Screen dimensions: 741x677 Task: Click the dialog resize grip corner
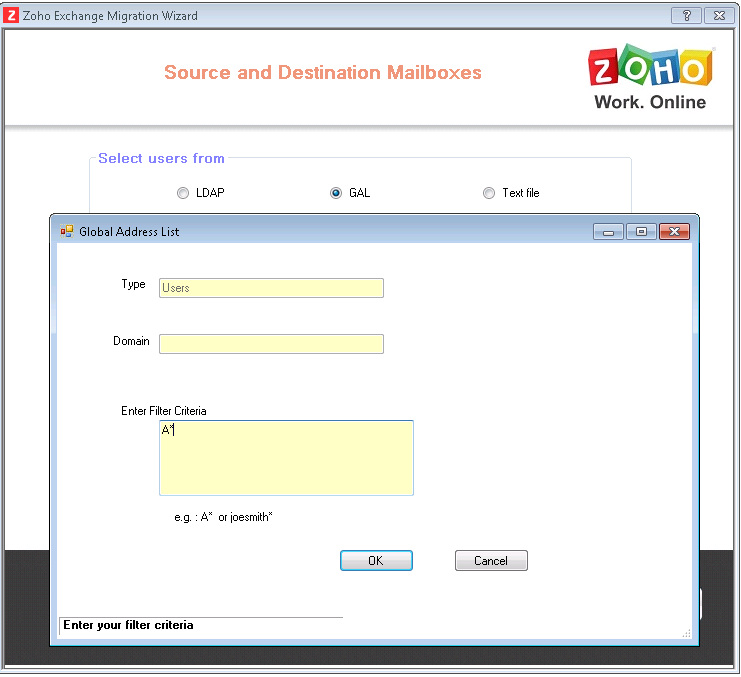pos(687,634)
